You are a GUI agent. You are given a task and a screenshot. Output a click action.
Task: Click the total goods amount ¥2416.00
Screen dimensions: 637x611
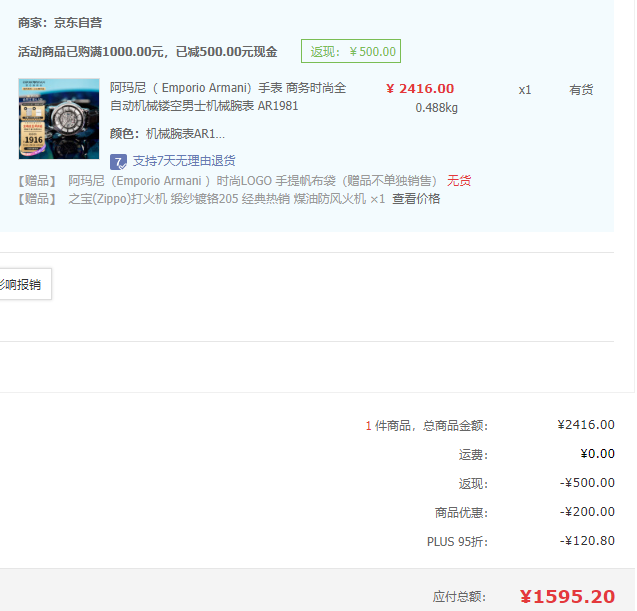586,425
